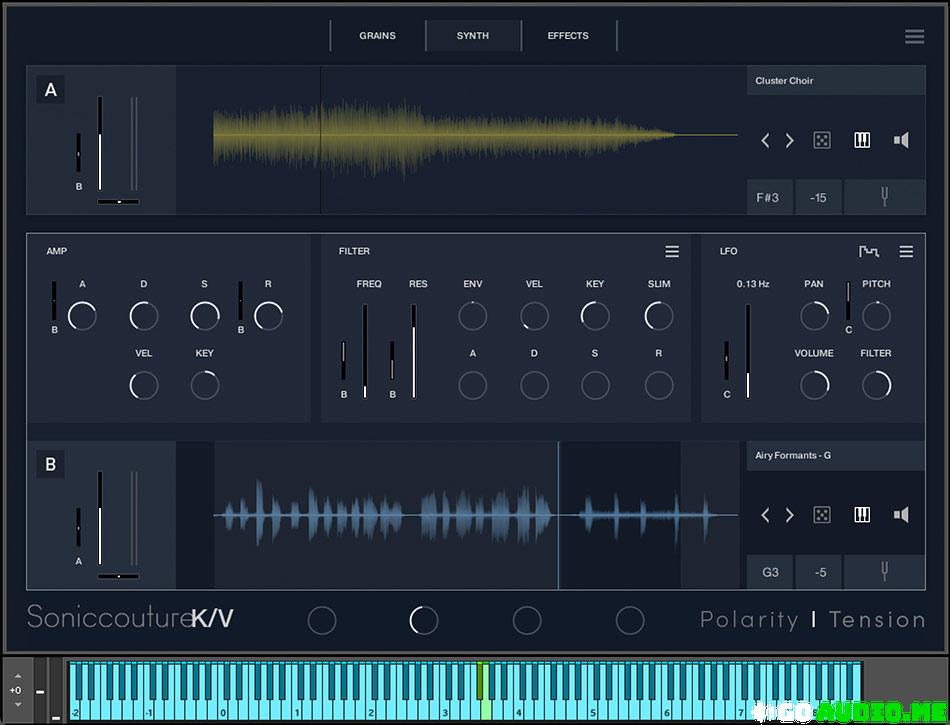Open the LFO section options menu
The height and width of the screenshot is (725, 950).
pyautogui.click(x=906, y=252)
